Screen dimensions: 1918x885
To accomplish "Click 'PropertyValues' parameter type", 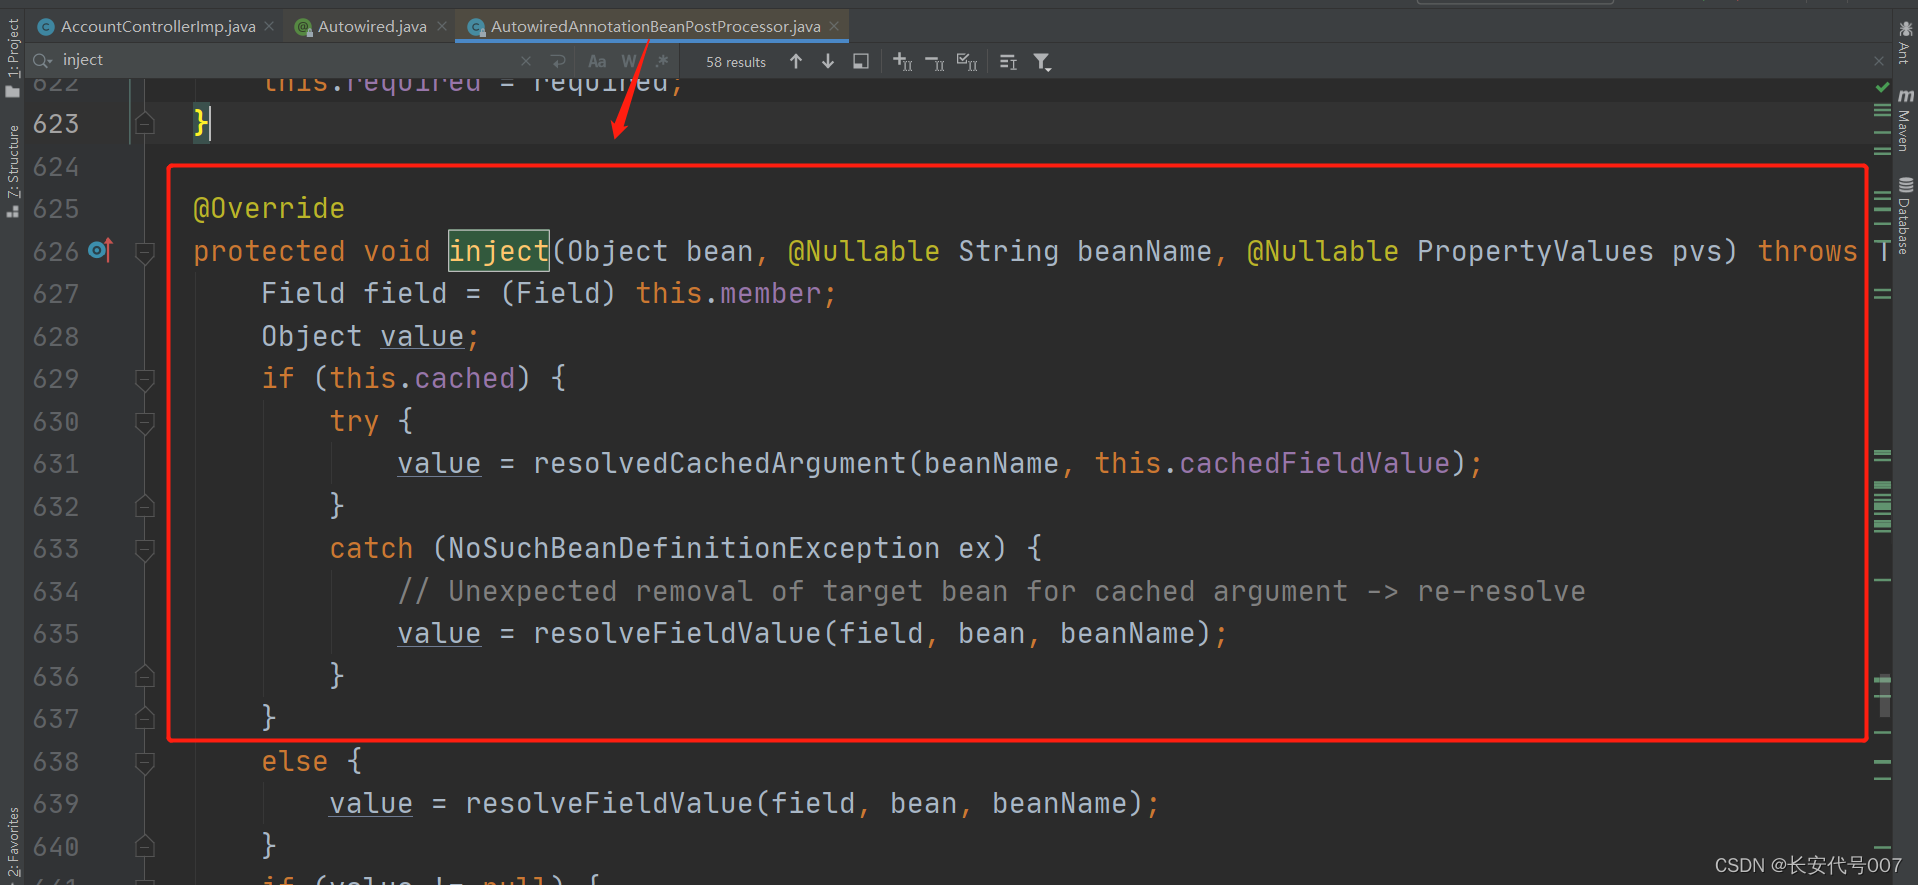I will click(x=1535, y=251).
